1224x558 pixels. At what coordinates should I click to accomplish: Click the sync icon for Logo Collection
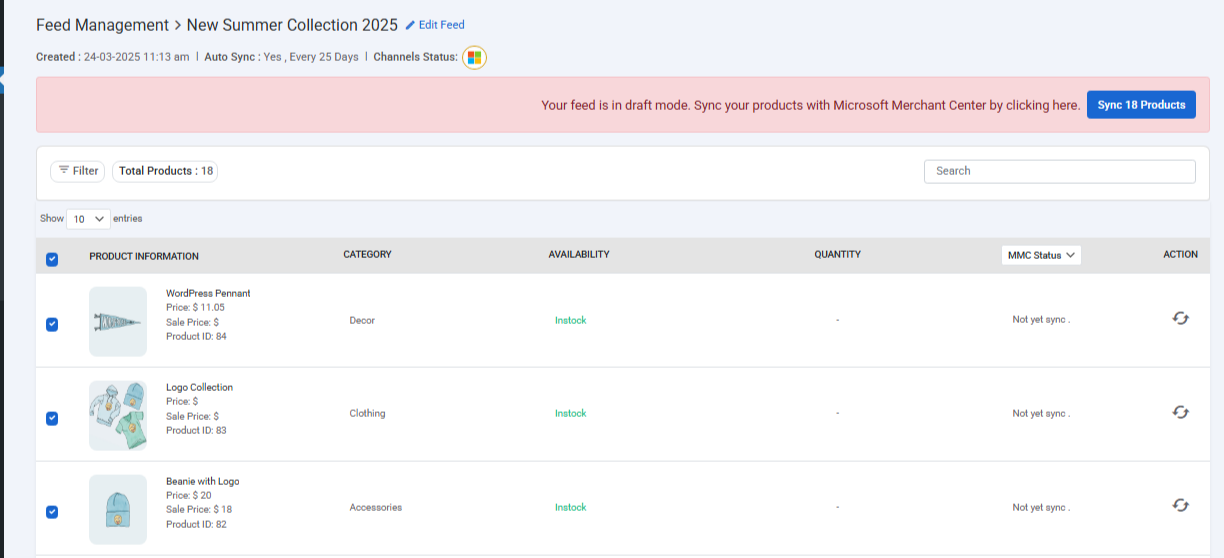(1180, 412)
